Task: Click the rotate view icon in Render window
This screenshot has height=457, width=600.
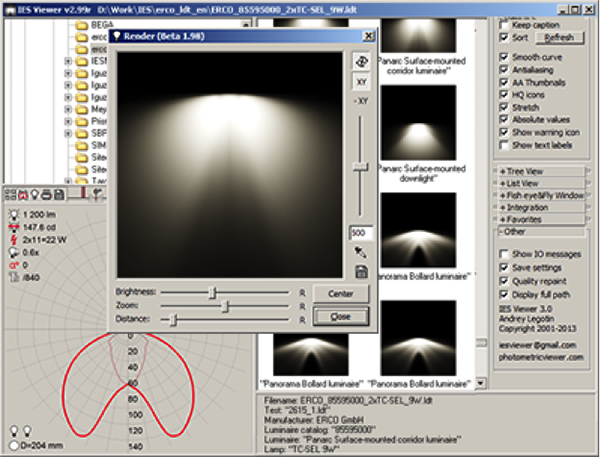Action: 361,60
